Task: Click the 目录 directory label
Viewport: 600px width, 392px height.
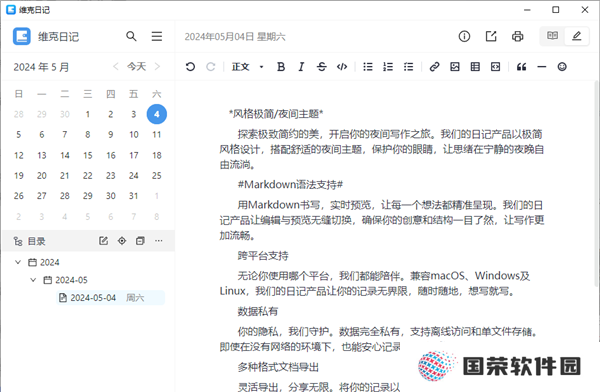Action: click(36, 241)
